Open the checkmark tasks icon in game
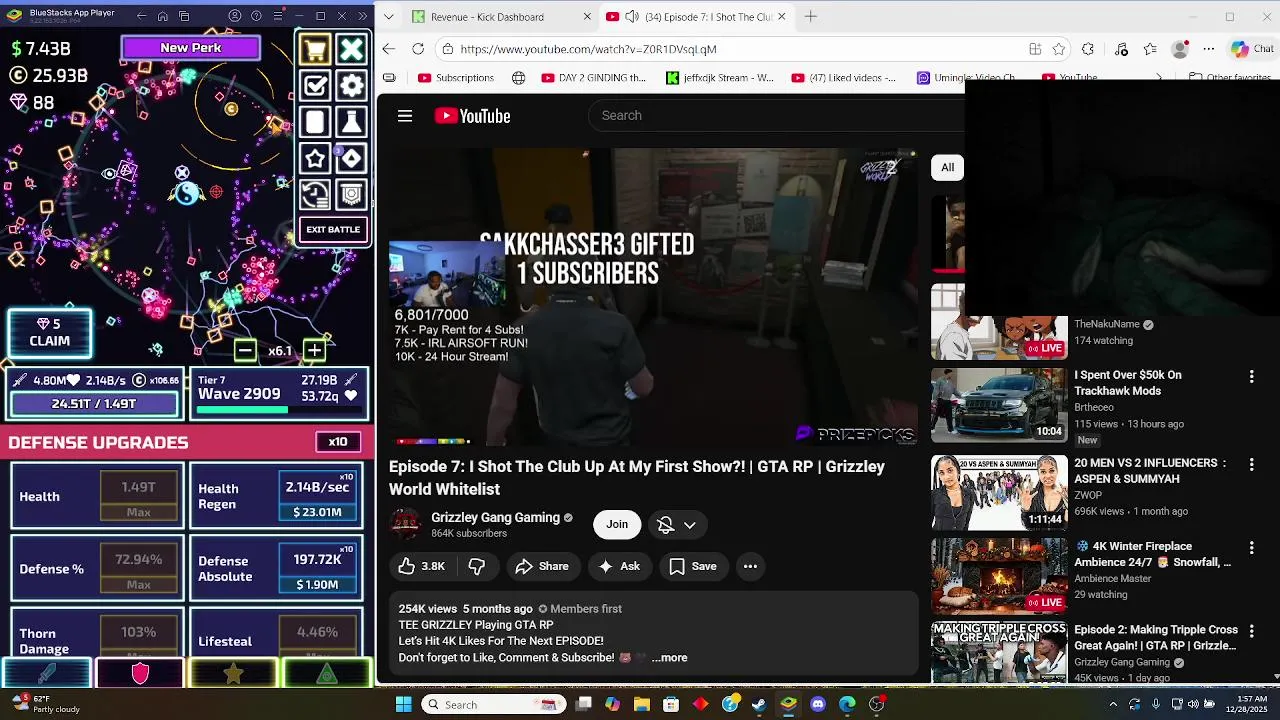Image resolution: width=1280 pixels, height=720 pixels. [x=315, y=86]
